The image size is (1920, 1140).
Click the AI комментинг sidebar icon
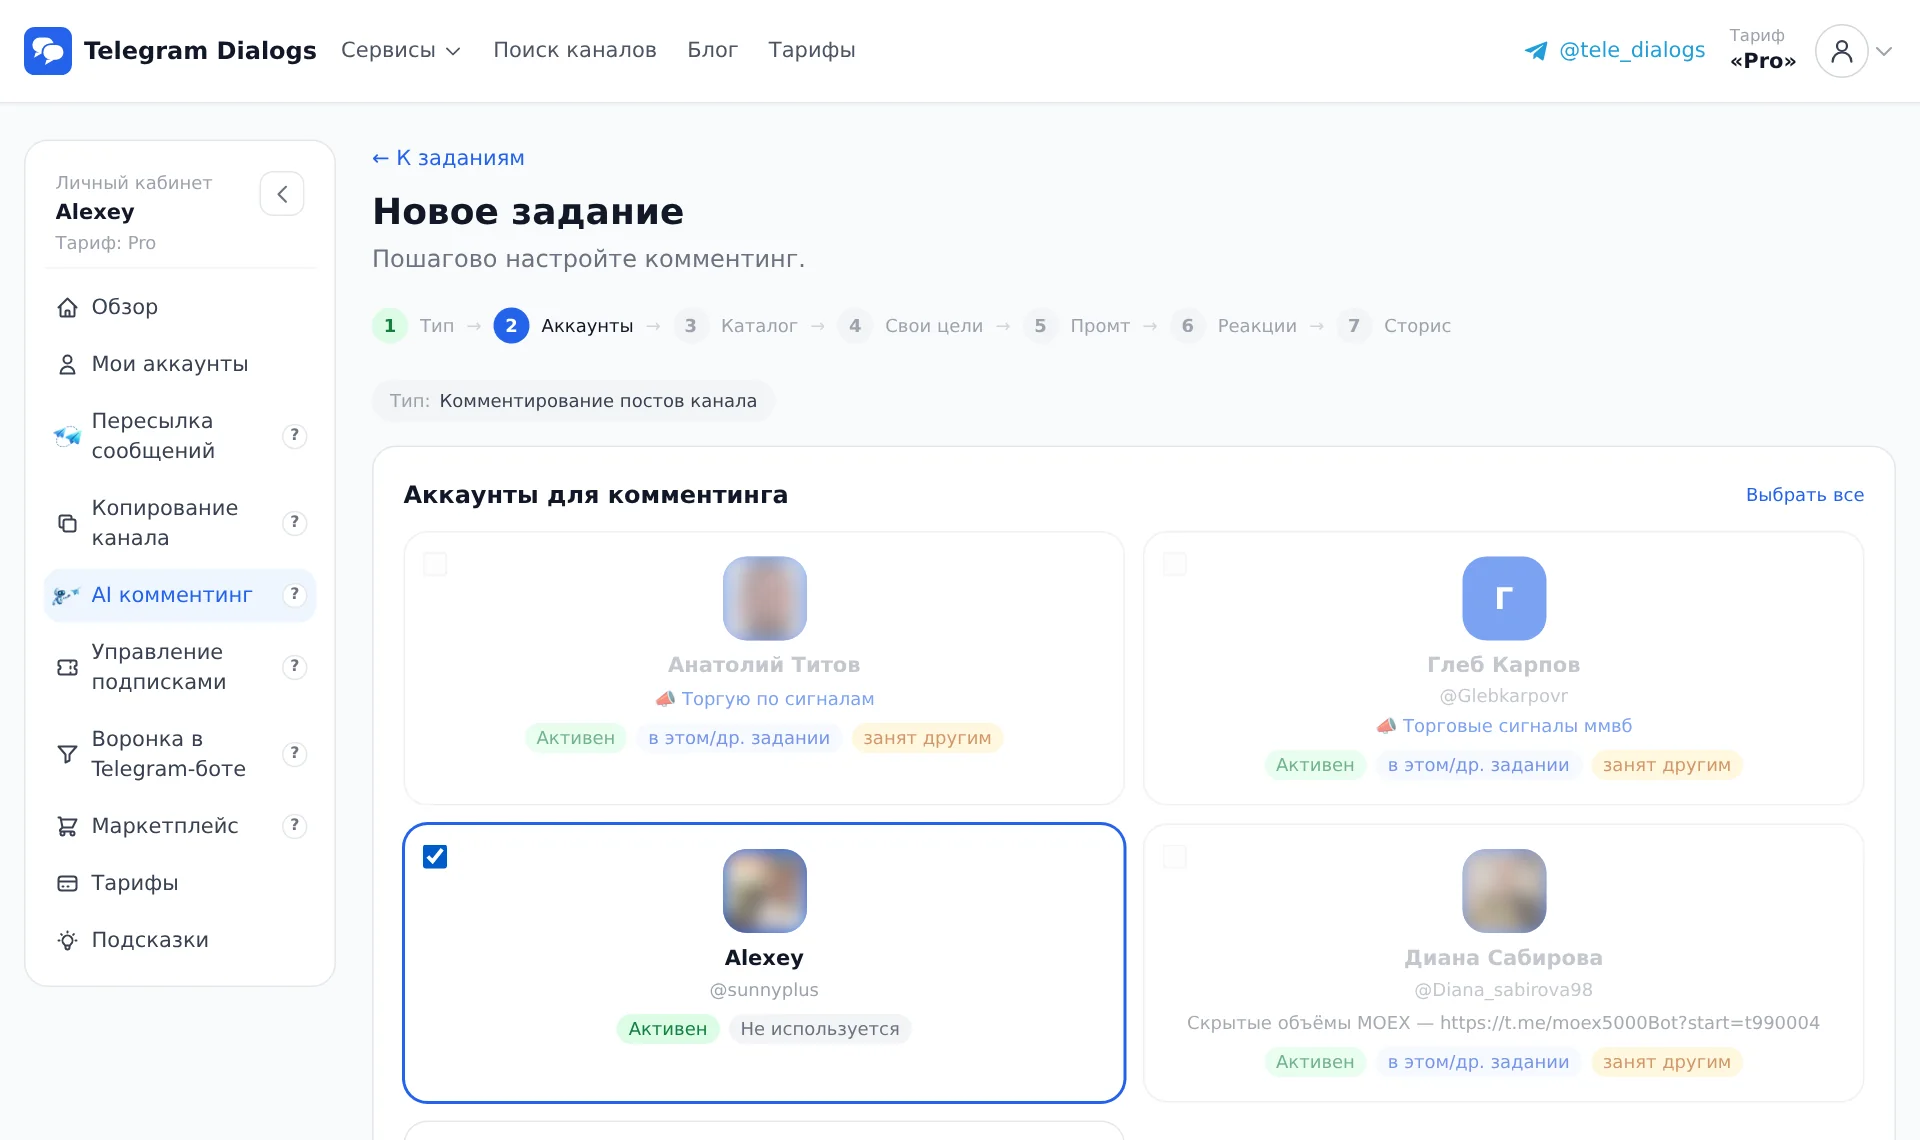[x=66, y=596]
